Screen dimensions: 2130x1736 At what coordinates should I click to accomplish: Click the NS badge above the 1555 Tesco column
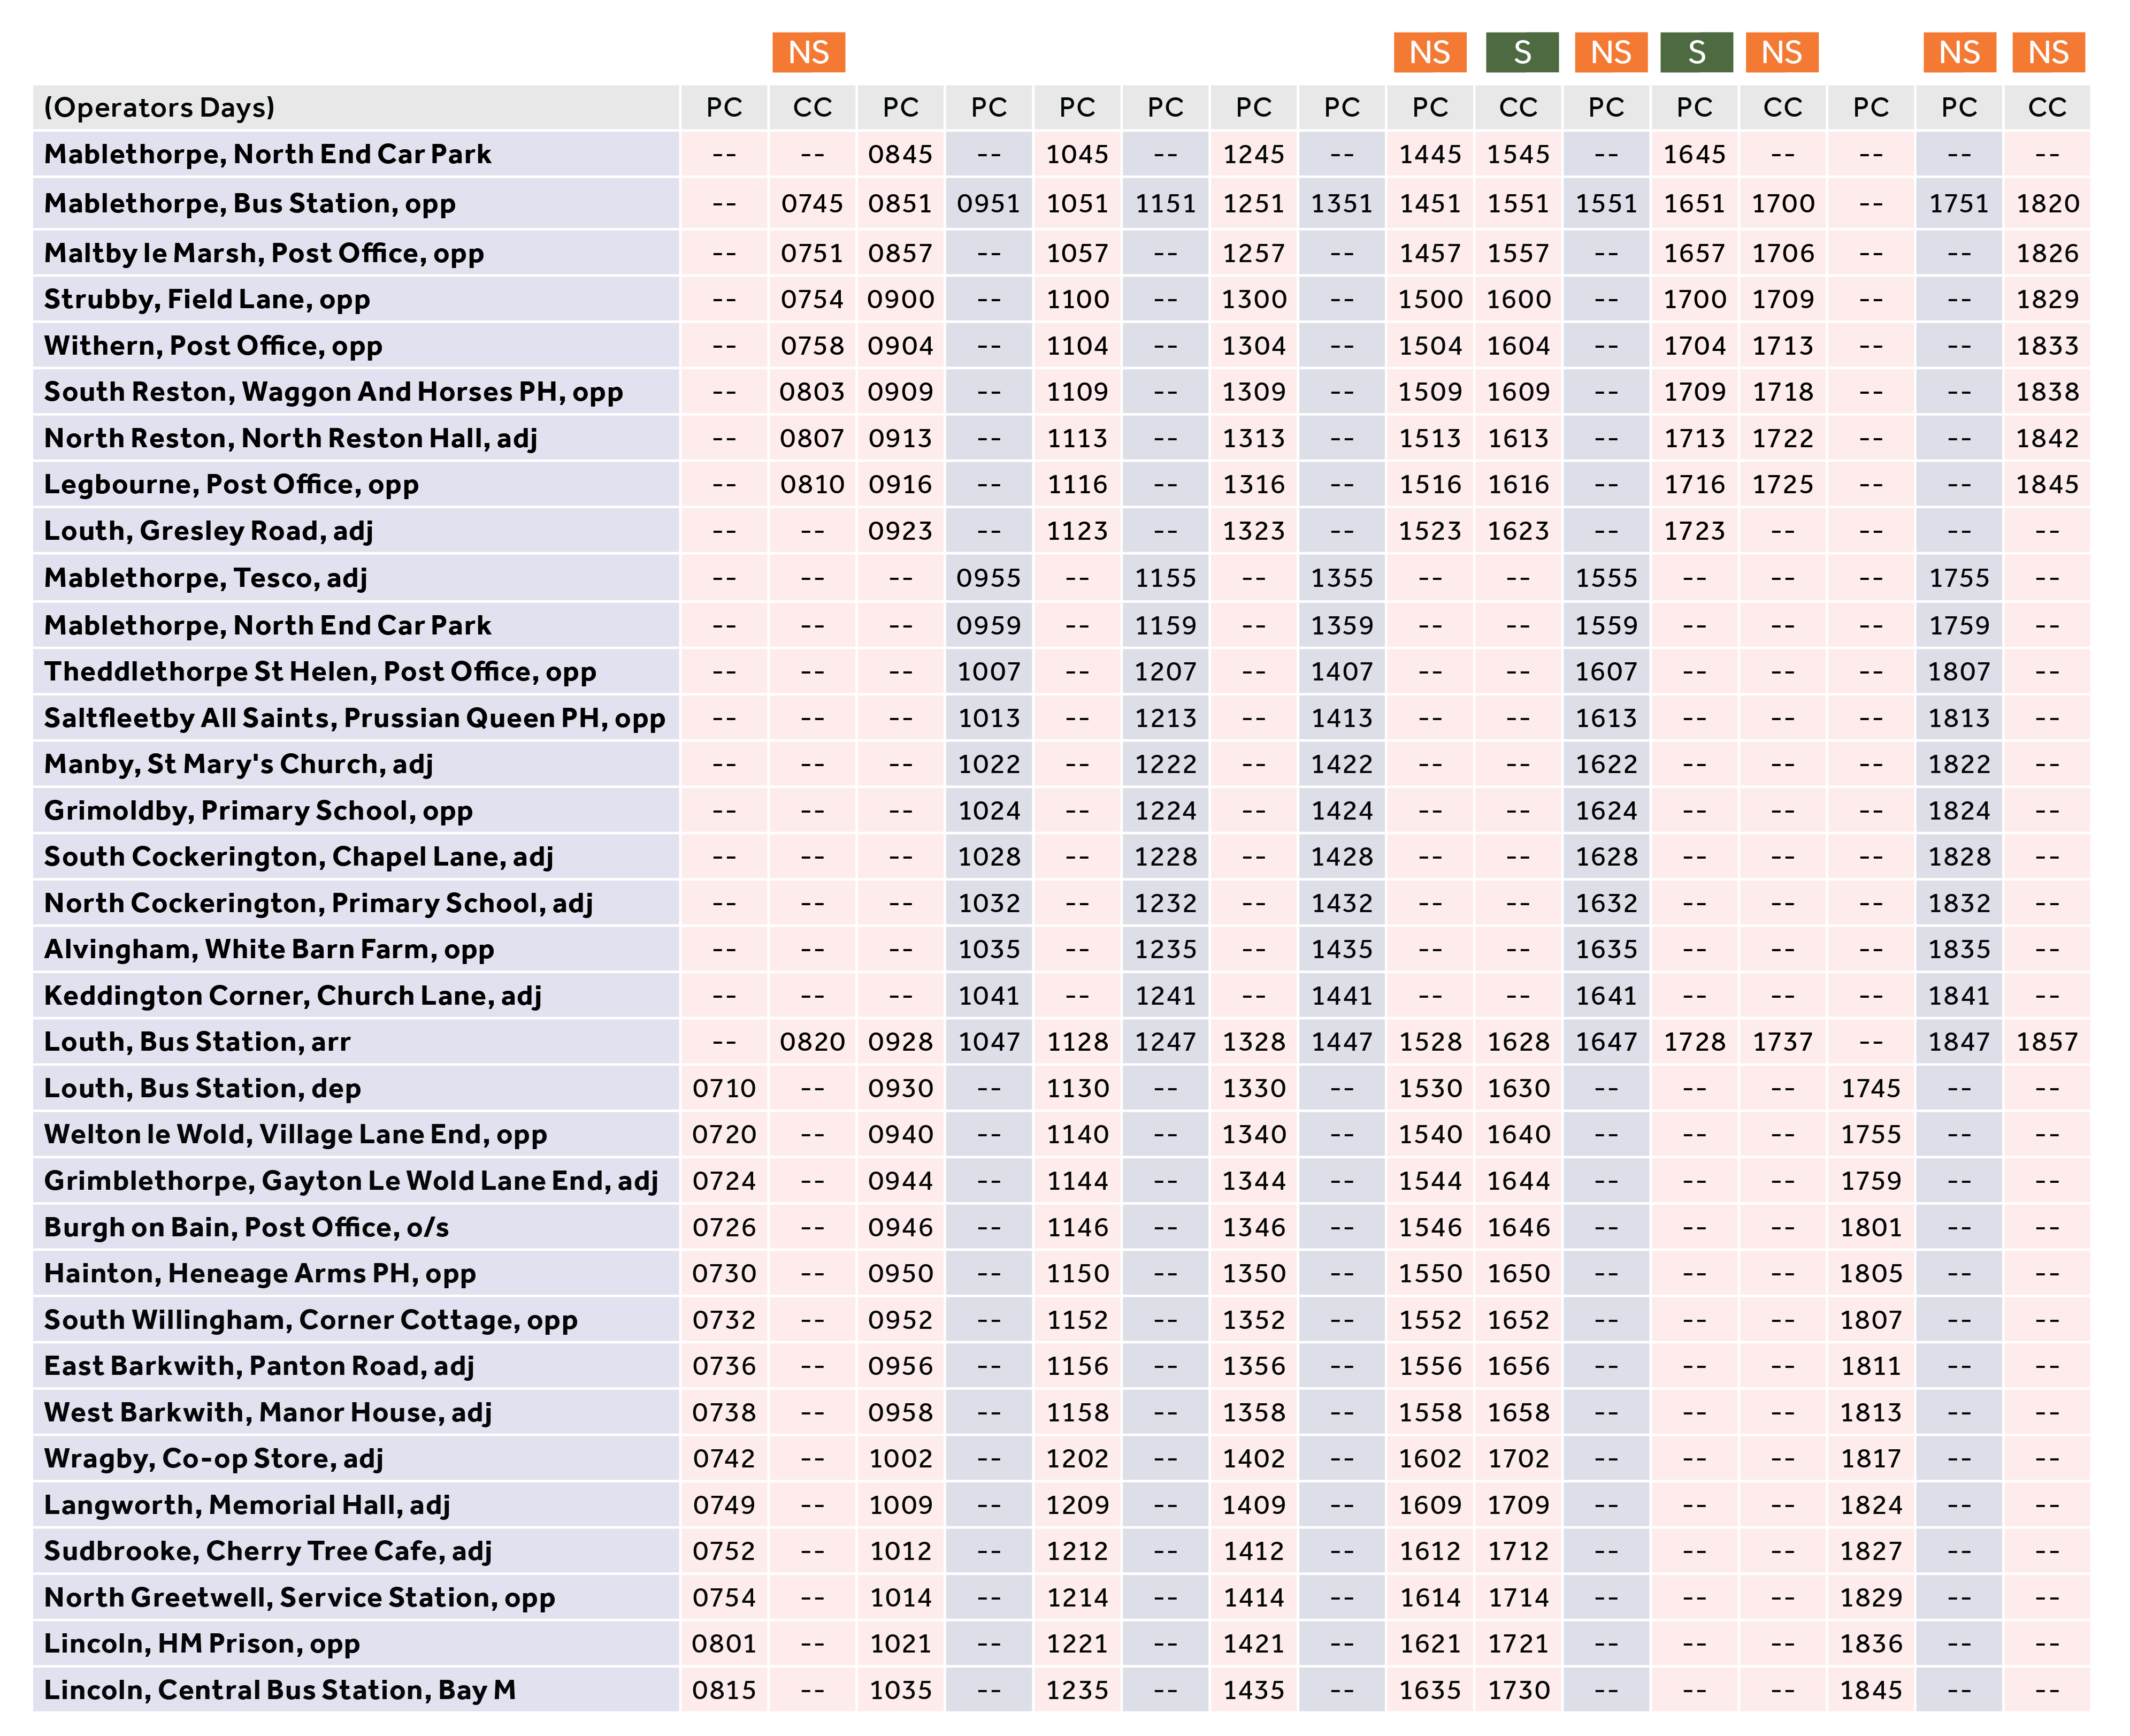point(1610,52)
